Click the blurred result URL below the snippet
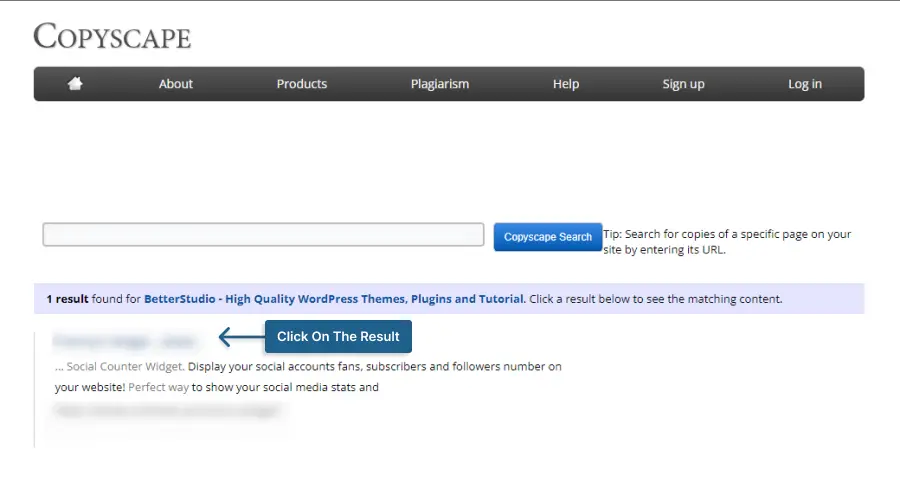The image size is (900, 484). click(168, 411)
